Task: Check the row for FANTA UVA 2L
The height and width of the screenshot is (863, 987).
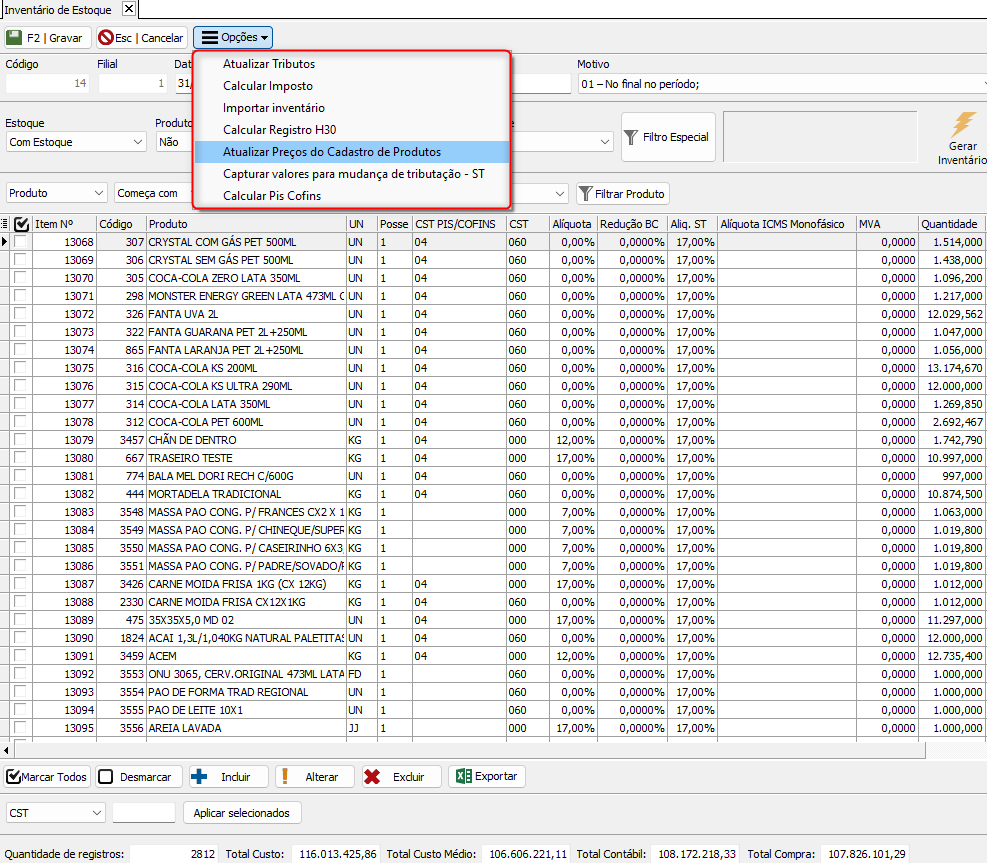Action: pyautogui.click(x=21, y=314)
